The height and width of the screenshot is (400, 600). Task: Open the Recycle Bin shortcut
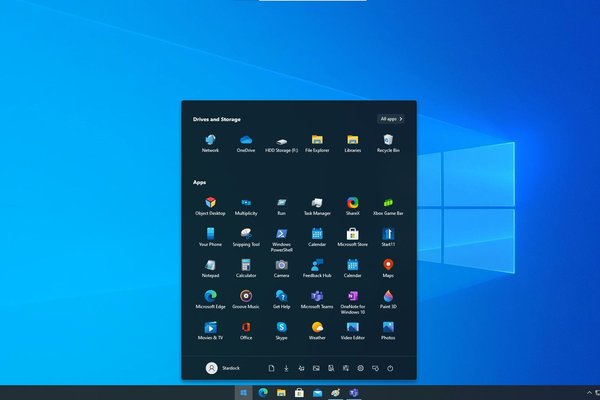[388, 144]
